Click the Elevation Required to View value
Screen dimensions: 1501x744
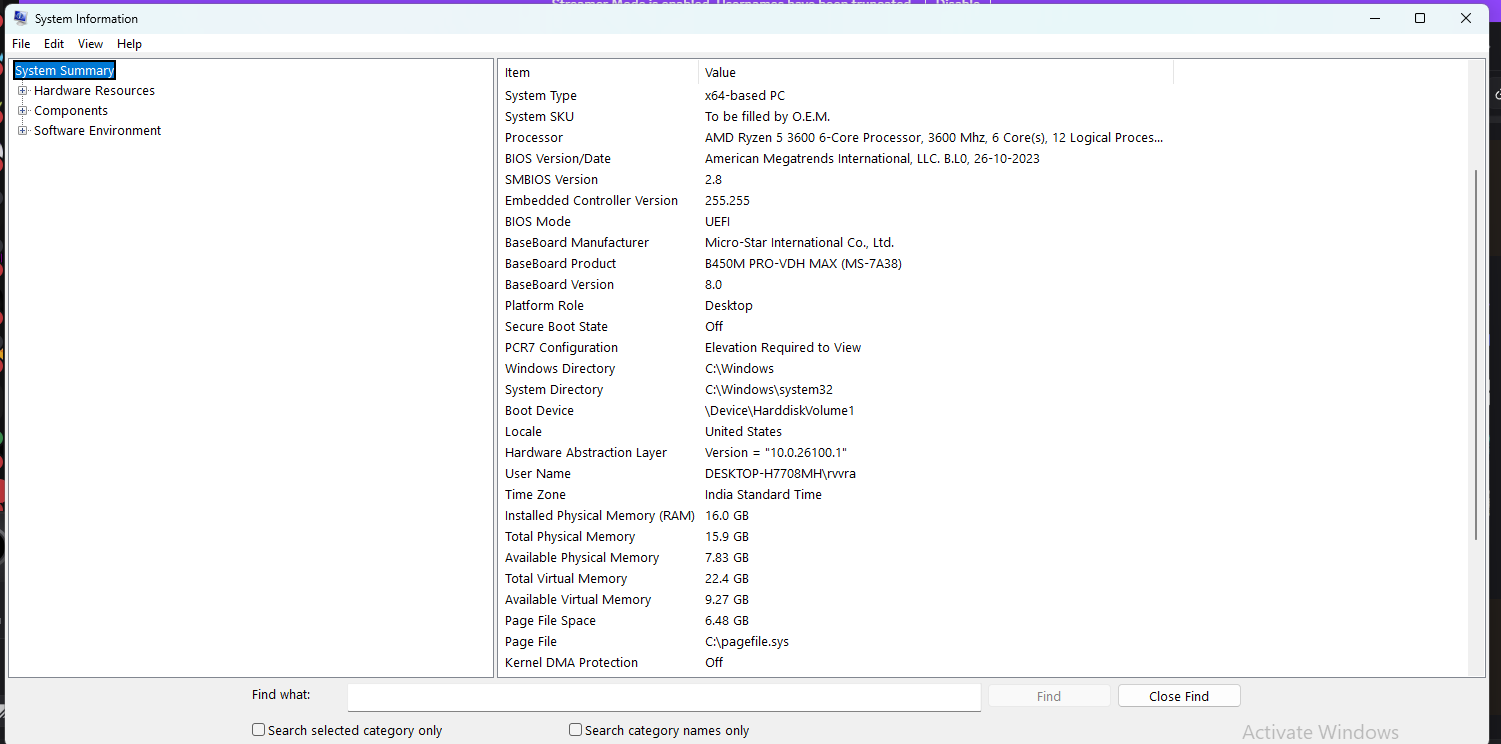pos(783,348)
